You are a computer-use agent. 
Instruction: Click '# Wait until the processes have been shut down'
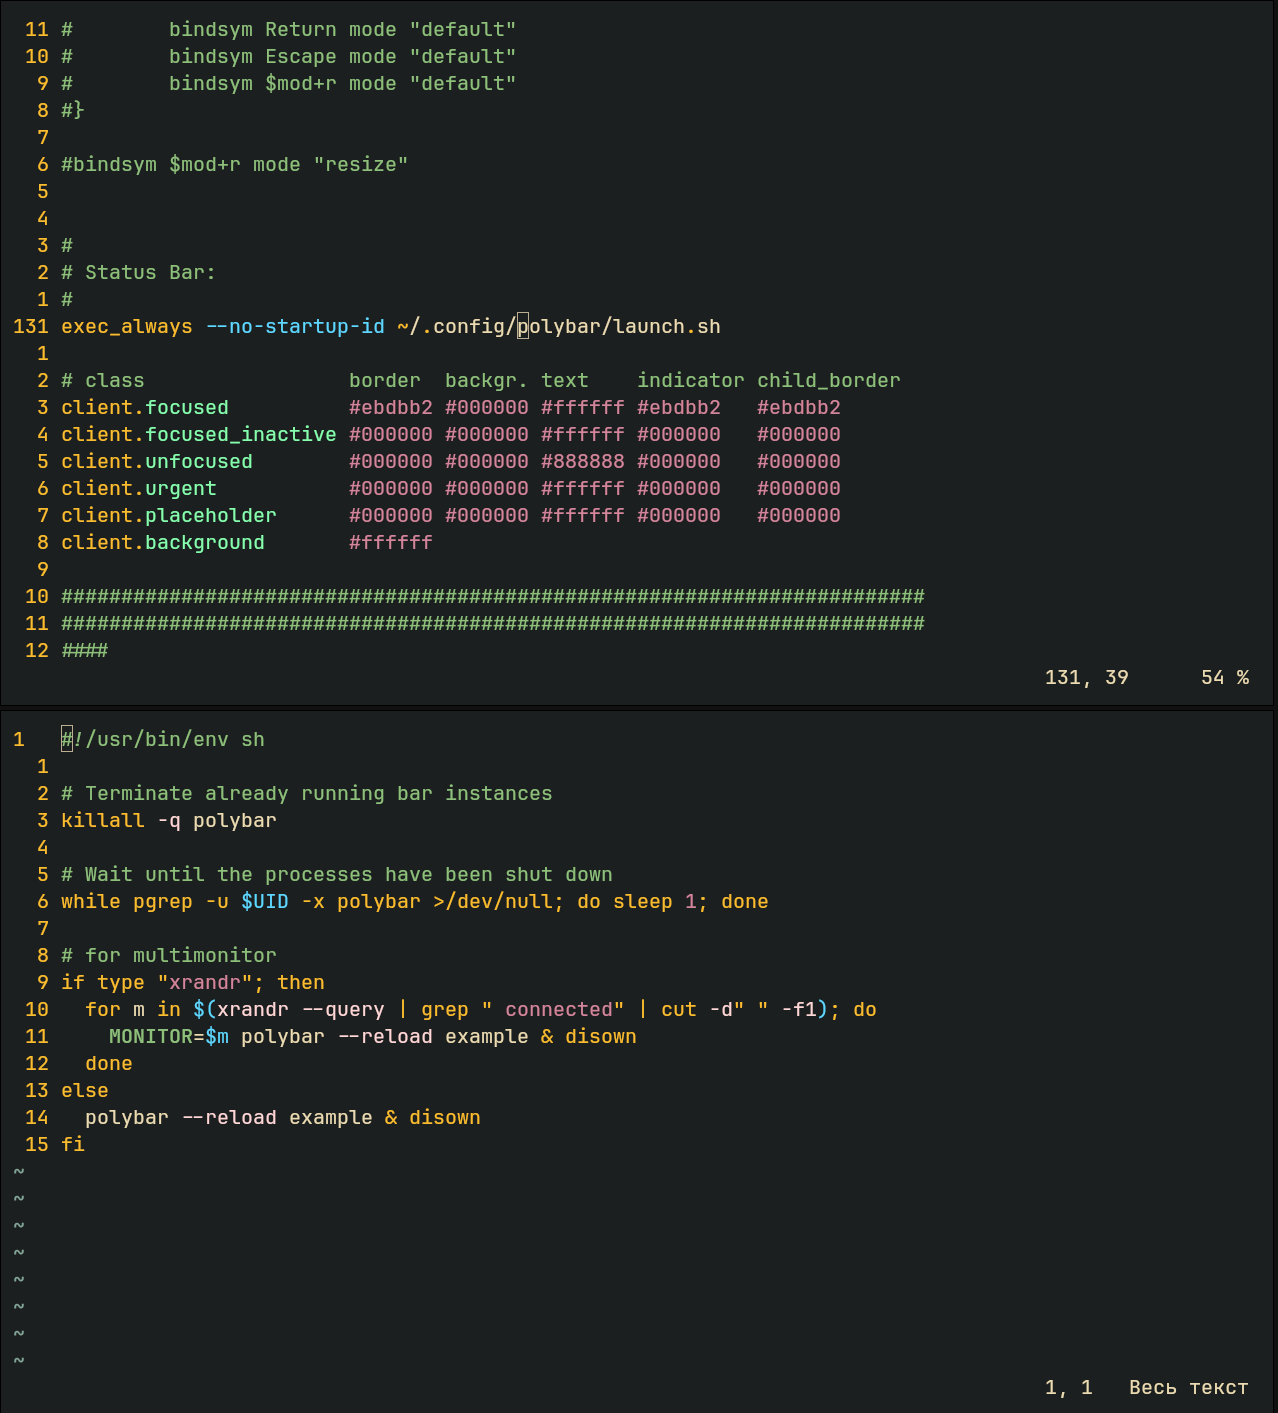click(337, 875)
